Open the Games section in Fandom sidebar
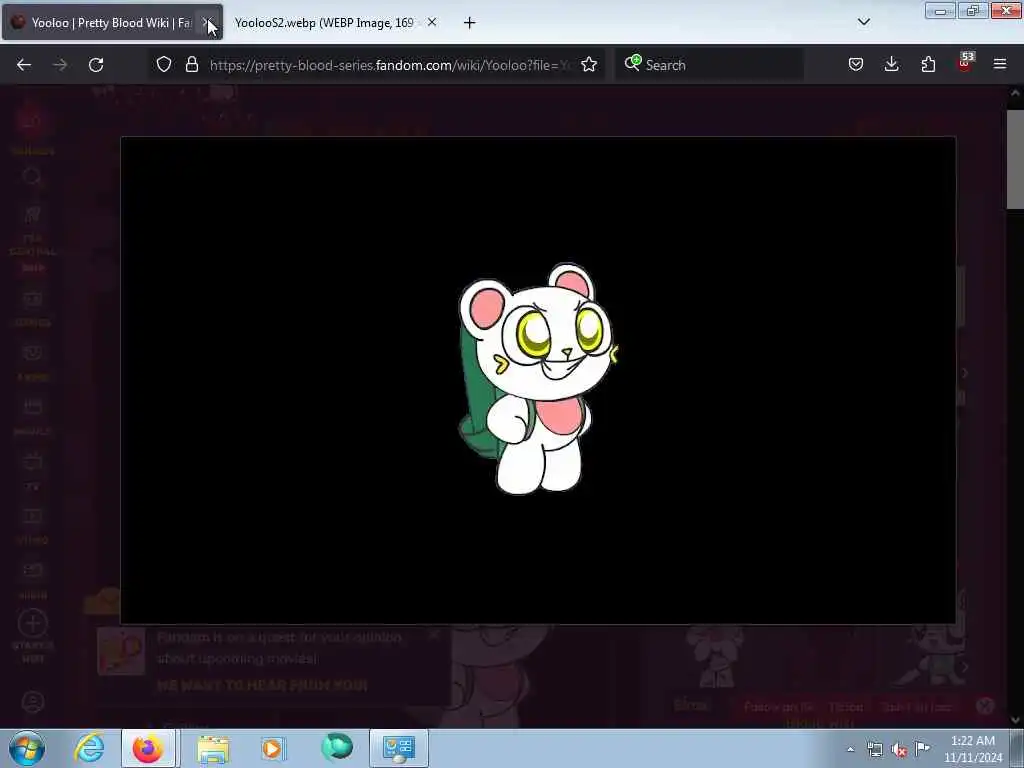The width and height of the screenshot is (1024, 768). click(32, 308)
